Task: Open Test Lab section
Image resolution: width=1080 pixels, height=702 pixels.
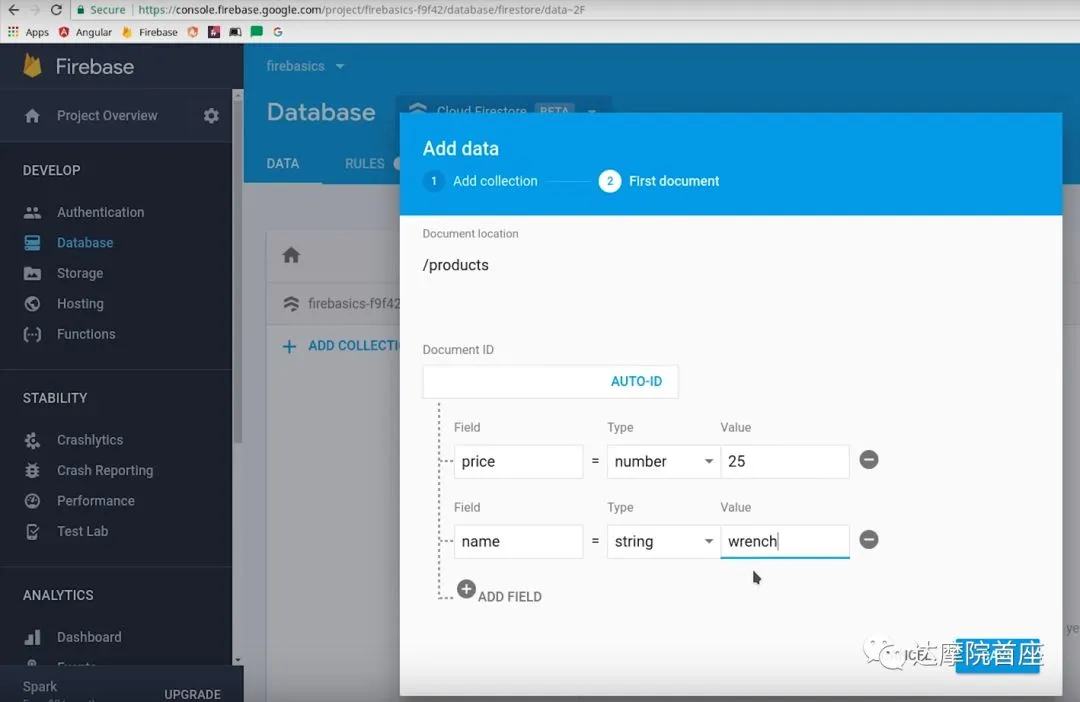Action: coord(83,531)
